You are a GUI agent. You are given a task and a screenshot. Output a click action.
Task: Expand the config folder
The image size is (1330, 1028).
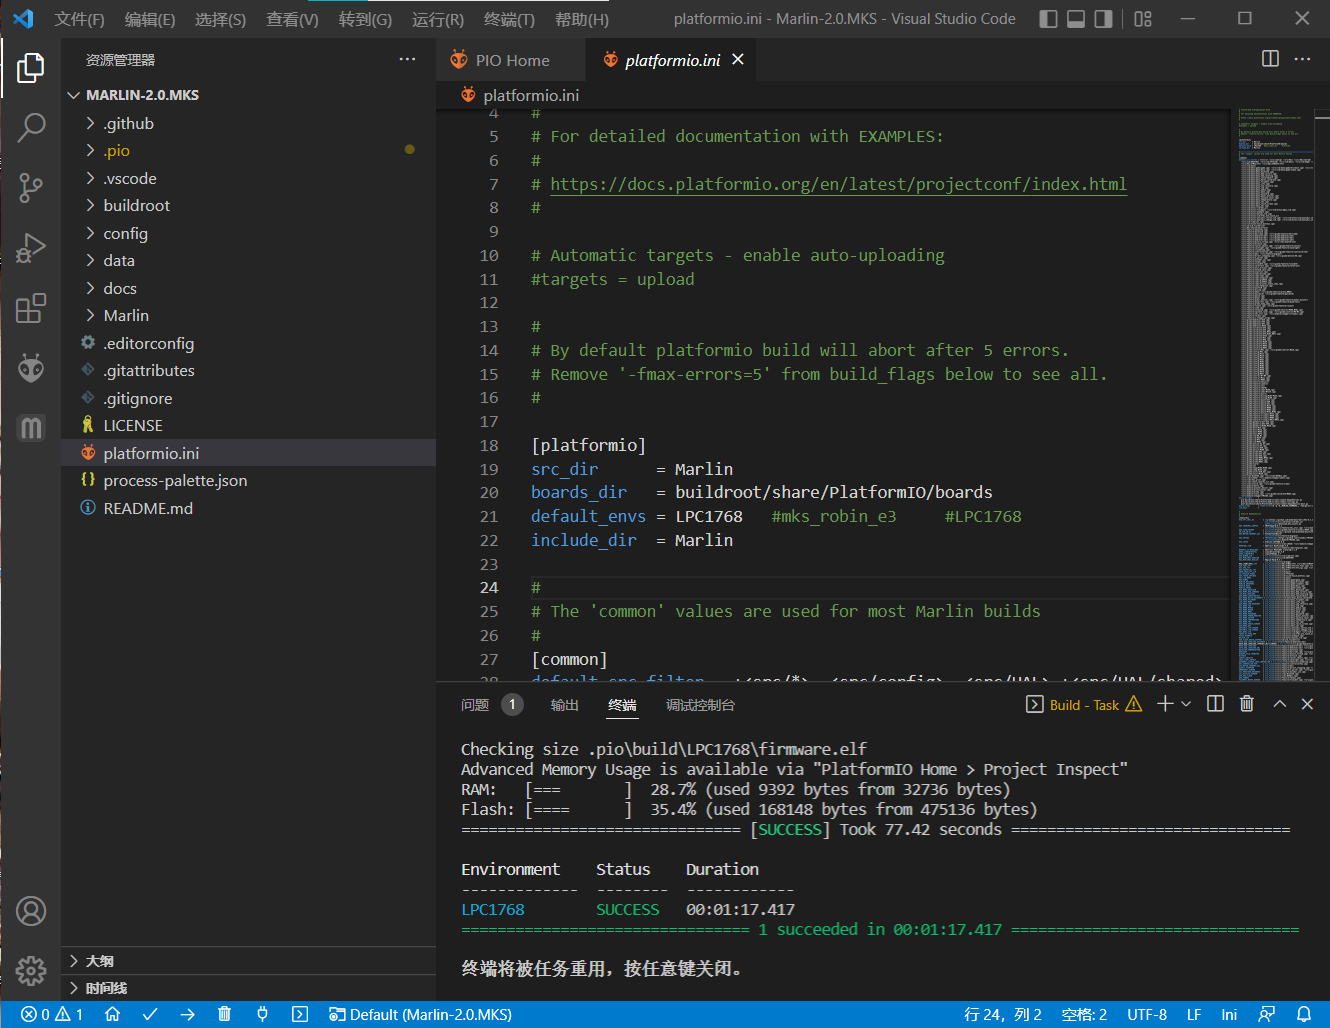248,233
